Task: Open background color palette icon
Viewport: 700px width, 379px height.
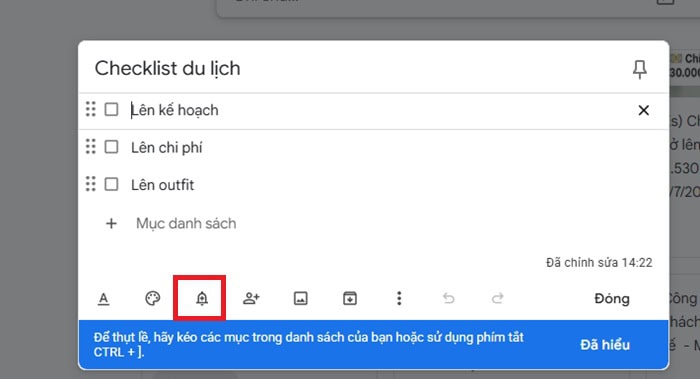Action: 153,298
